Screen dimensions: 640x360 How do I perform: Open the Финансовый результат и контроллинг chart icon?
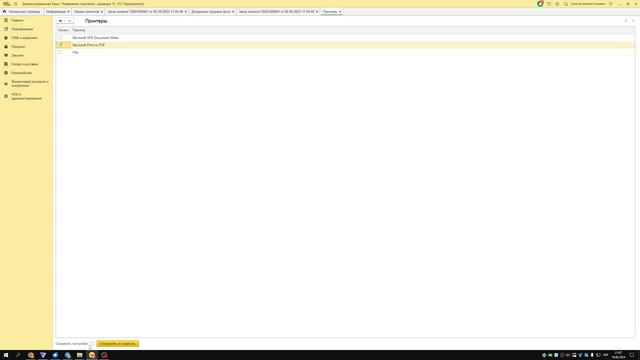(x=6, y=84)
